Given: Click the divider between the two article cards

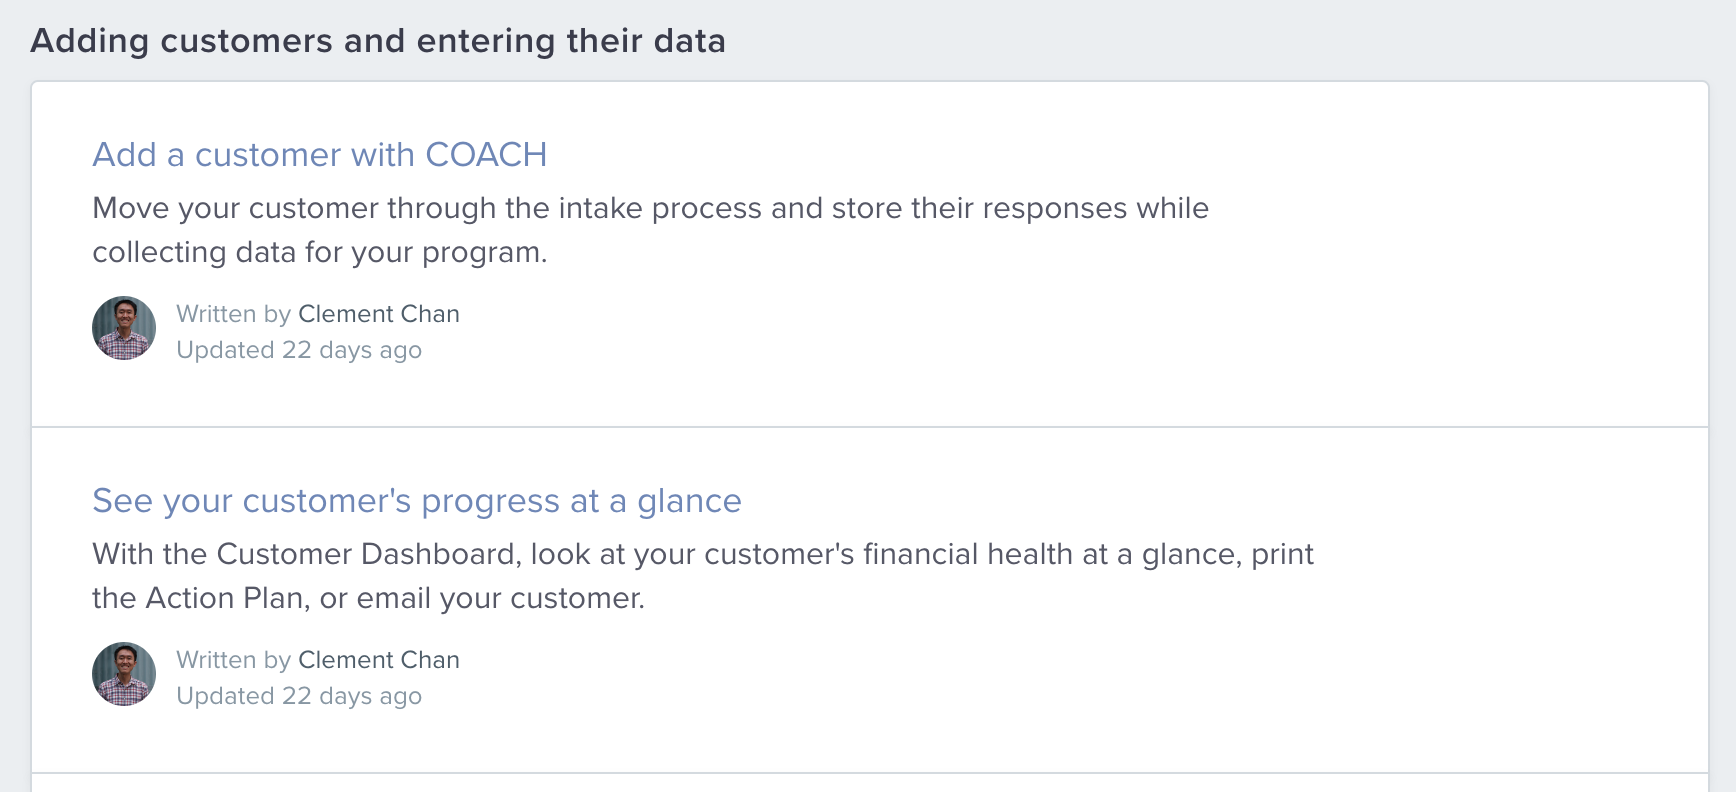Looking at the screenshot, I should 870,427.
